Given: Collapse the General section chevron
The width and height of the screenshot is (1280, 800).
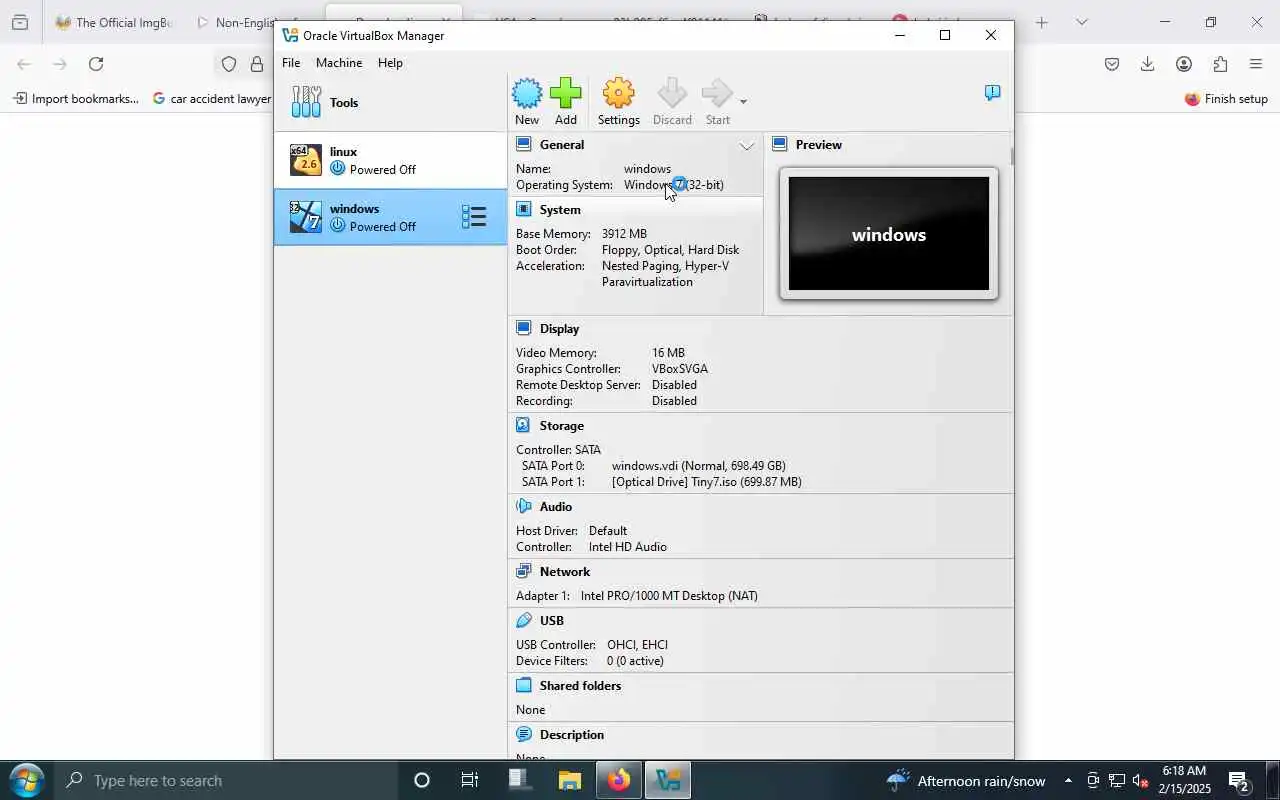Looking at the screenshot, I should click(x=747, y=146).
